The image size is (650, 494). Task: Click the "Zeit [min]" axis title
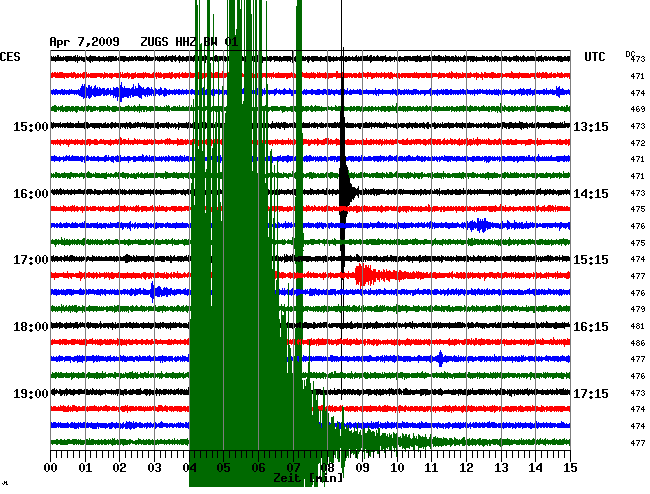click(x=308, y=478)
